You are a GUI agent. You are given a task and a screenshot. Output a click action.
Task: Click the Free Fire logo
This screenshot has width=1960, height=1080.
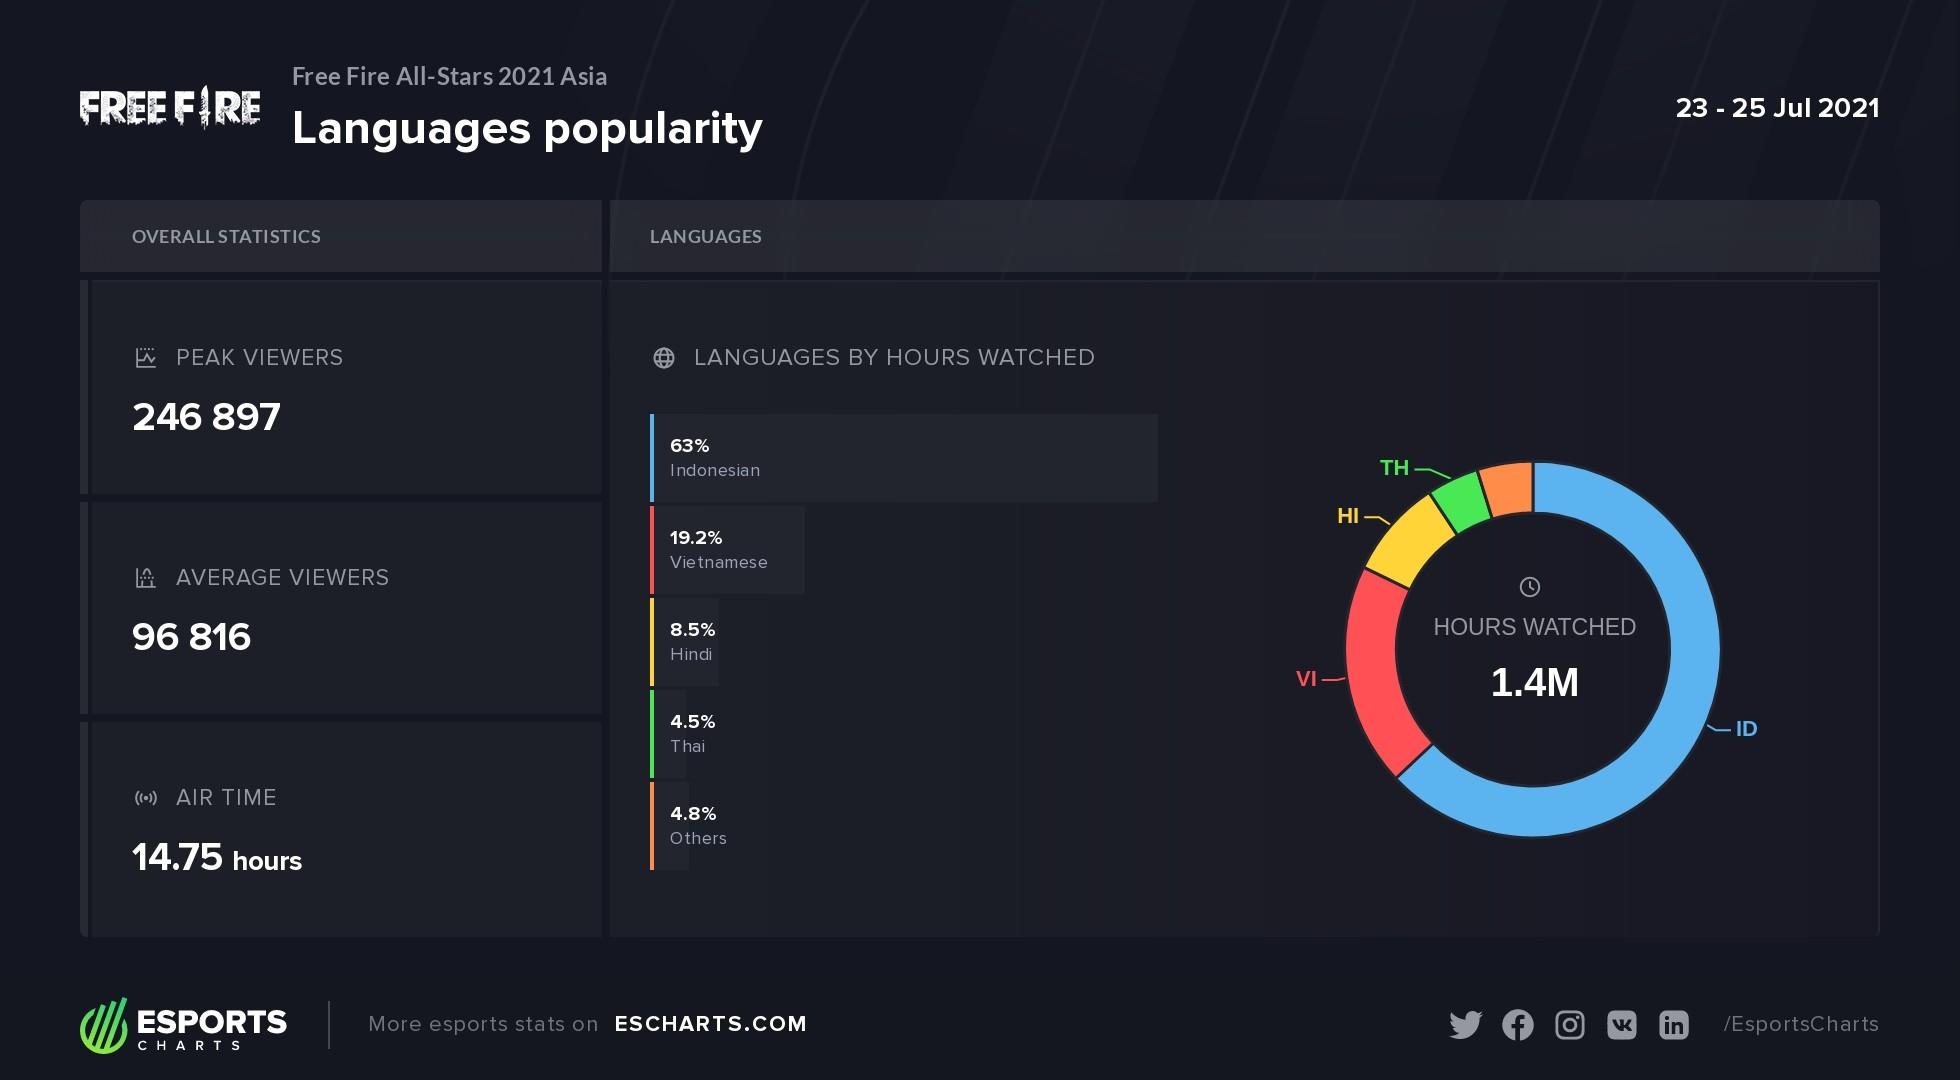click(x=170, y=107)
